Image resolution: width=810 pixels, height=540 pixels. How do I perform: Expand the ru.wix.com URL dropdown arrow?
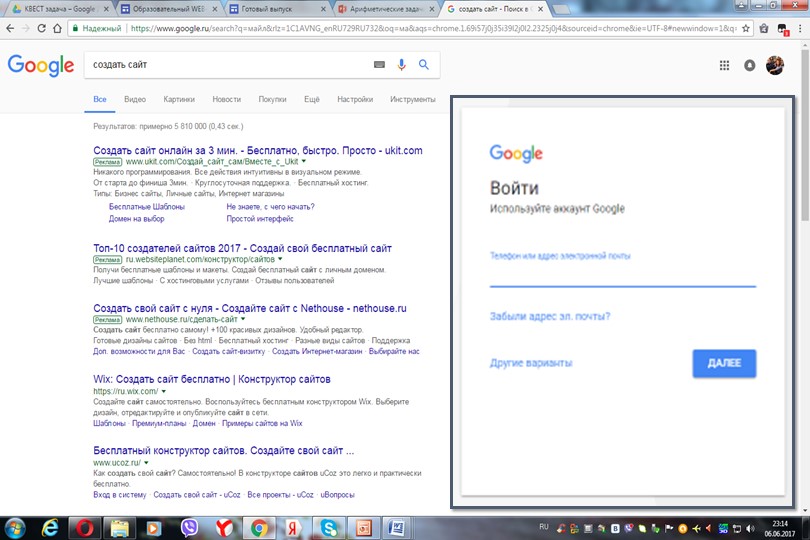point(164,391)
